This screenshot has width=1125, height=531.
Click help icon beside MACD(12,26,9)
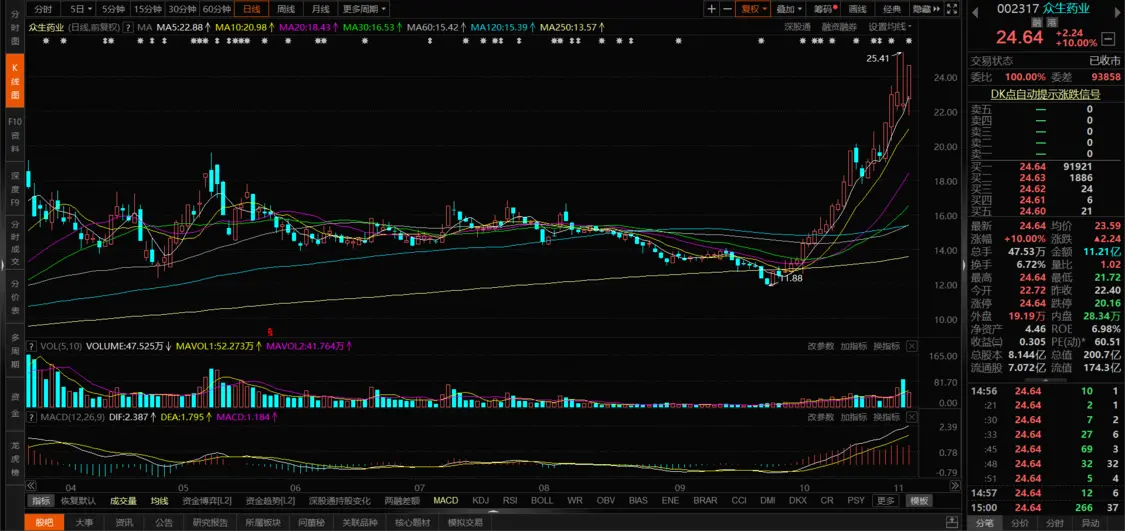(x=32, y=417)
